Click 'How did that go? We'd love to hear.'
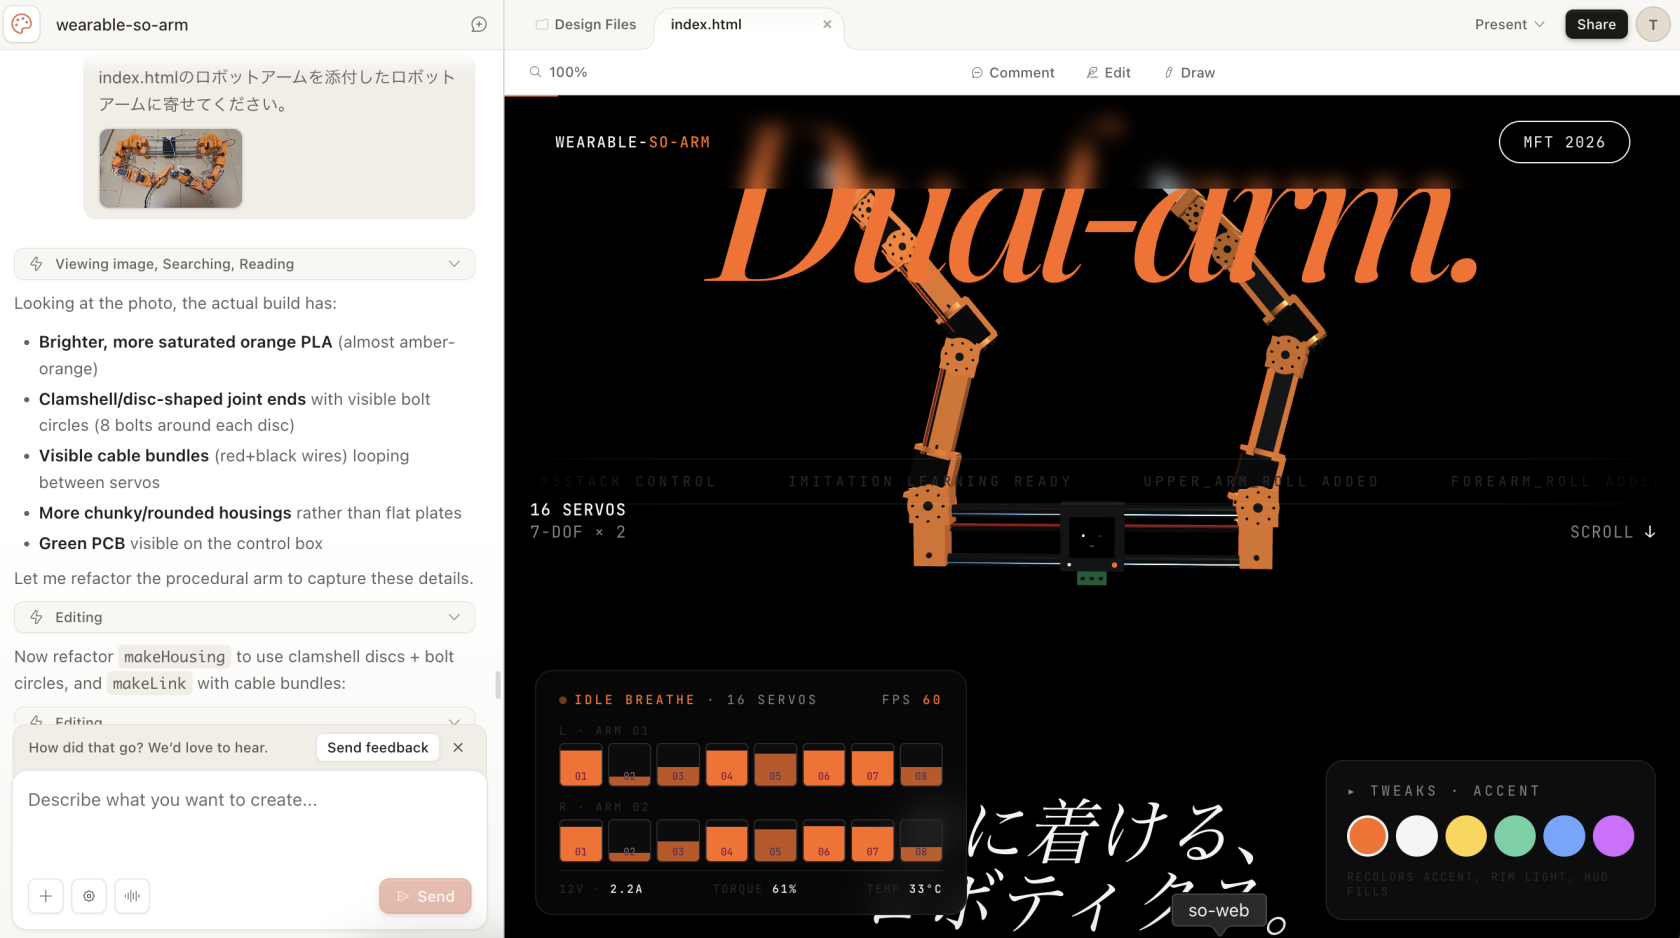1680x938 pixels. point(148,748)
